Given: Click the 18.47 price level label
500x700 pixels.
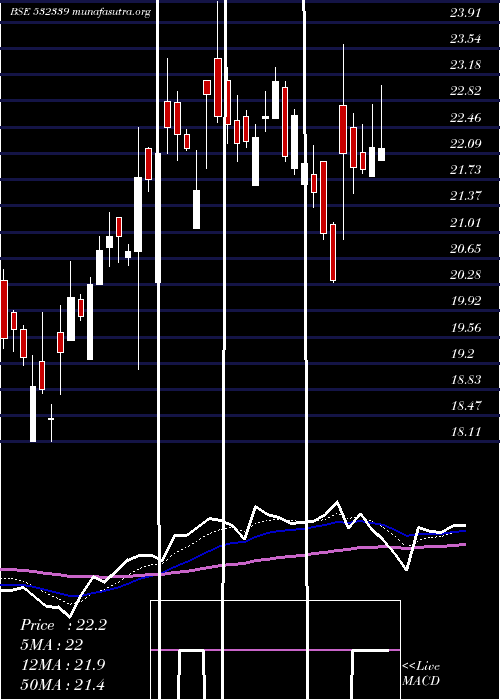Looking at the screenshot, I should click(465, 406).
